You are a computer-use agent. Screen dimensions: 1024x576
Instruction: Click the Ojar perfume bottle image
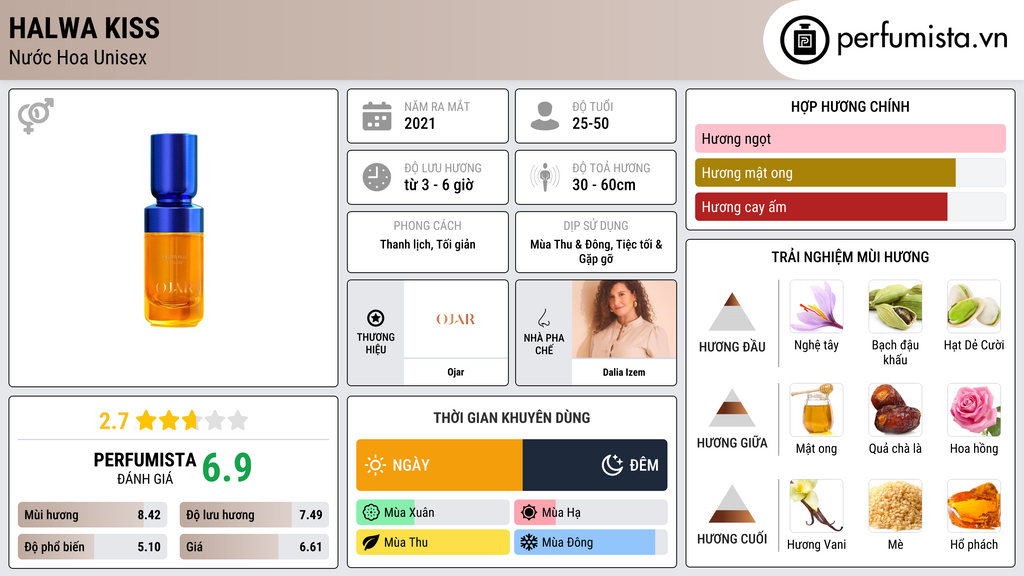[174, 230]
